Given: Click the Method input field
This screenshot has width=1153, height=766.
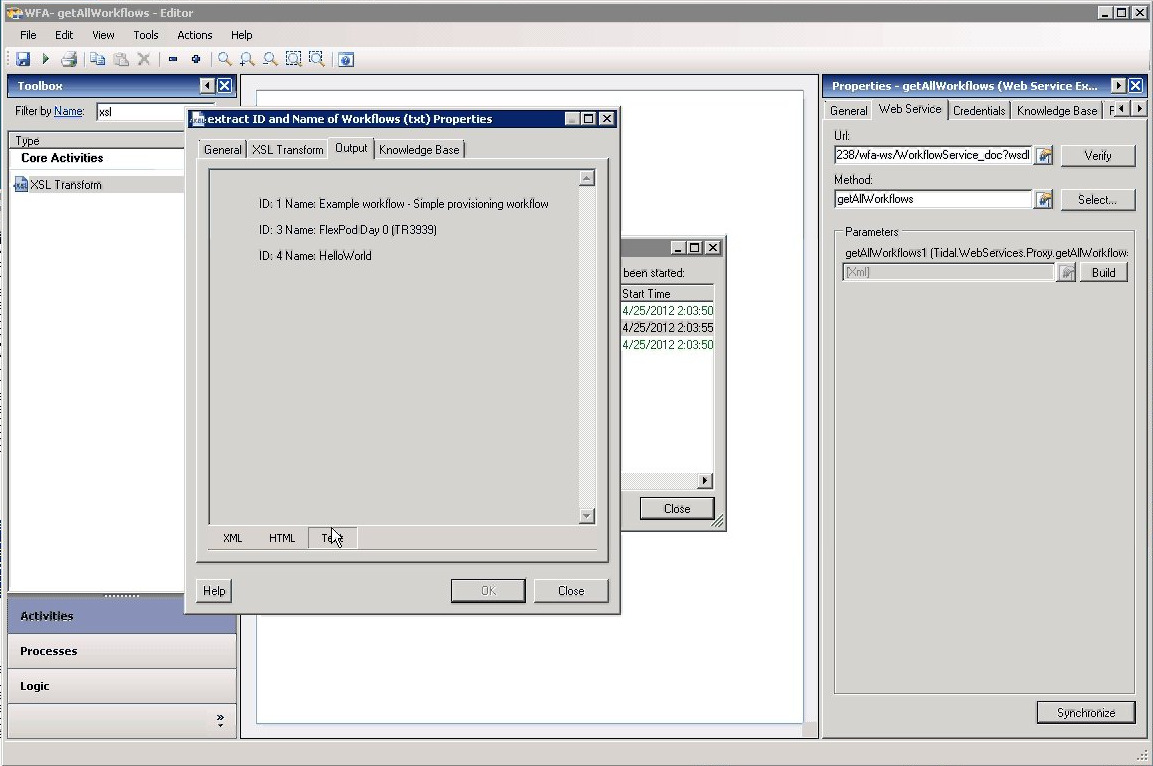Looking at the screenshot, I should (x=933, y=199).
